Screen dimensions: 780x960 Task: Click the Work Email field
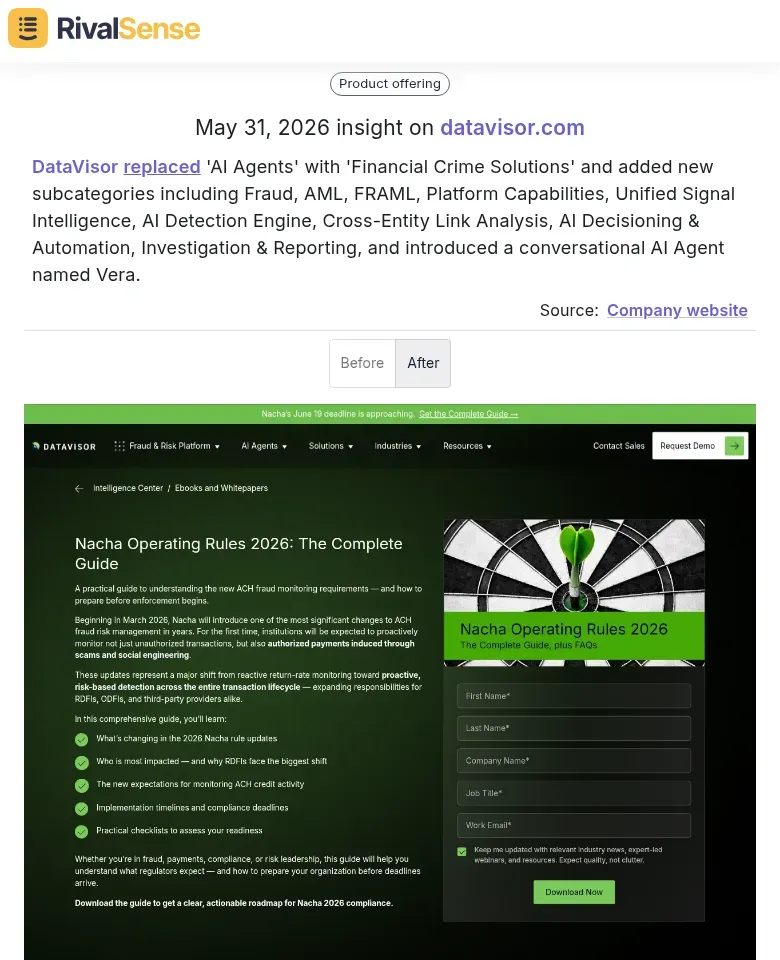(574, 825)
